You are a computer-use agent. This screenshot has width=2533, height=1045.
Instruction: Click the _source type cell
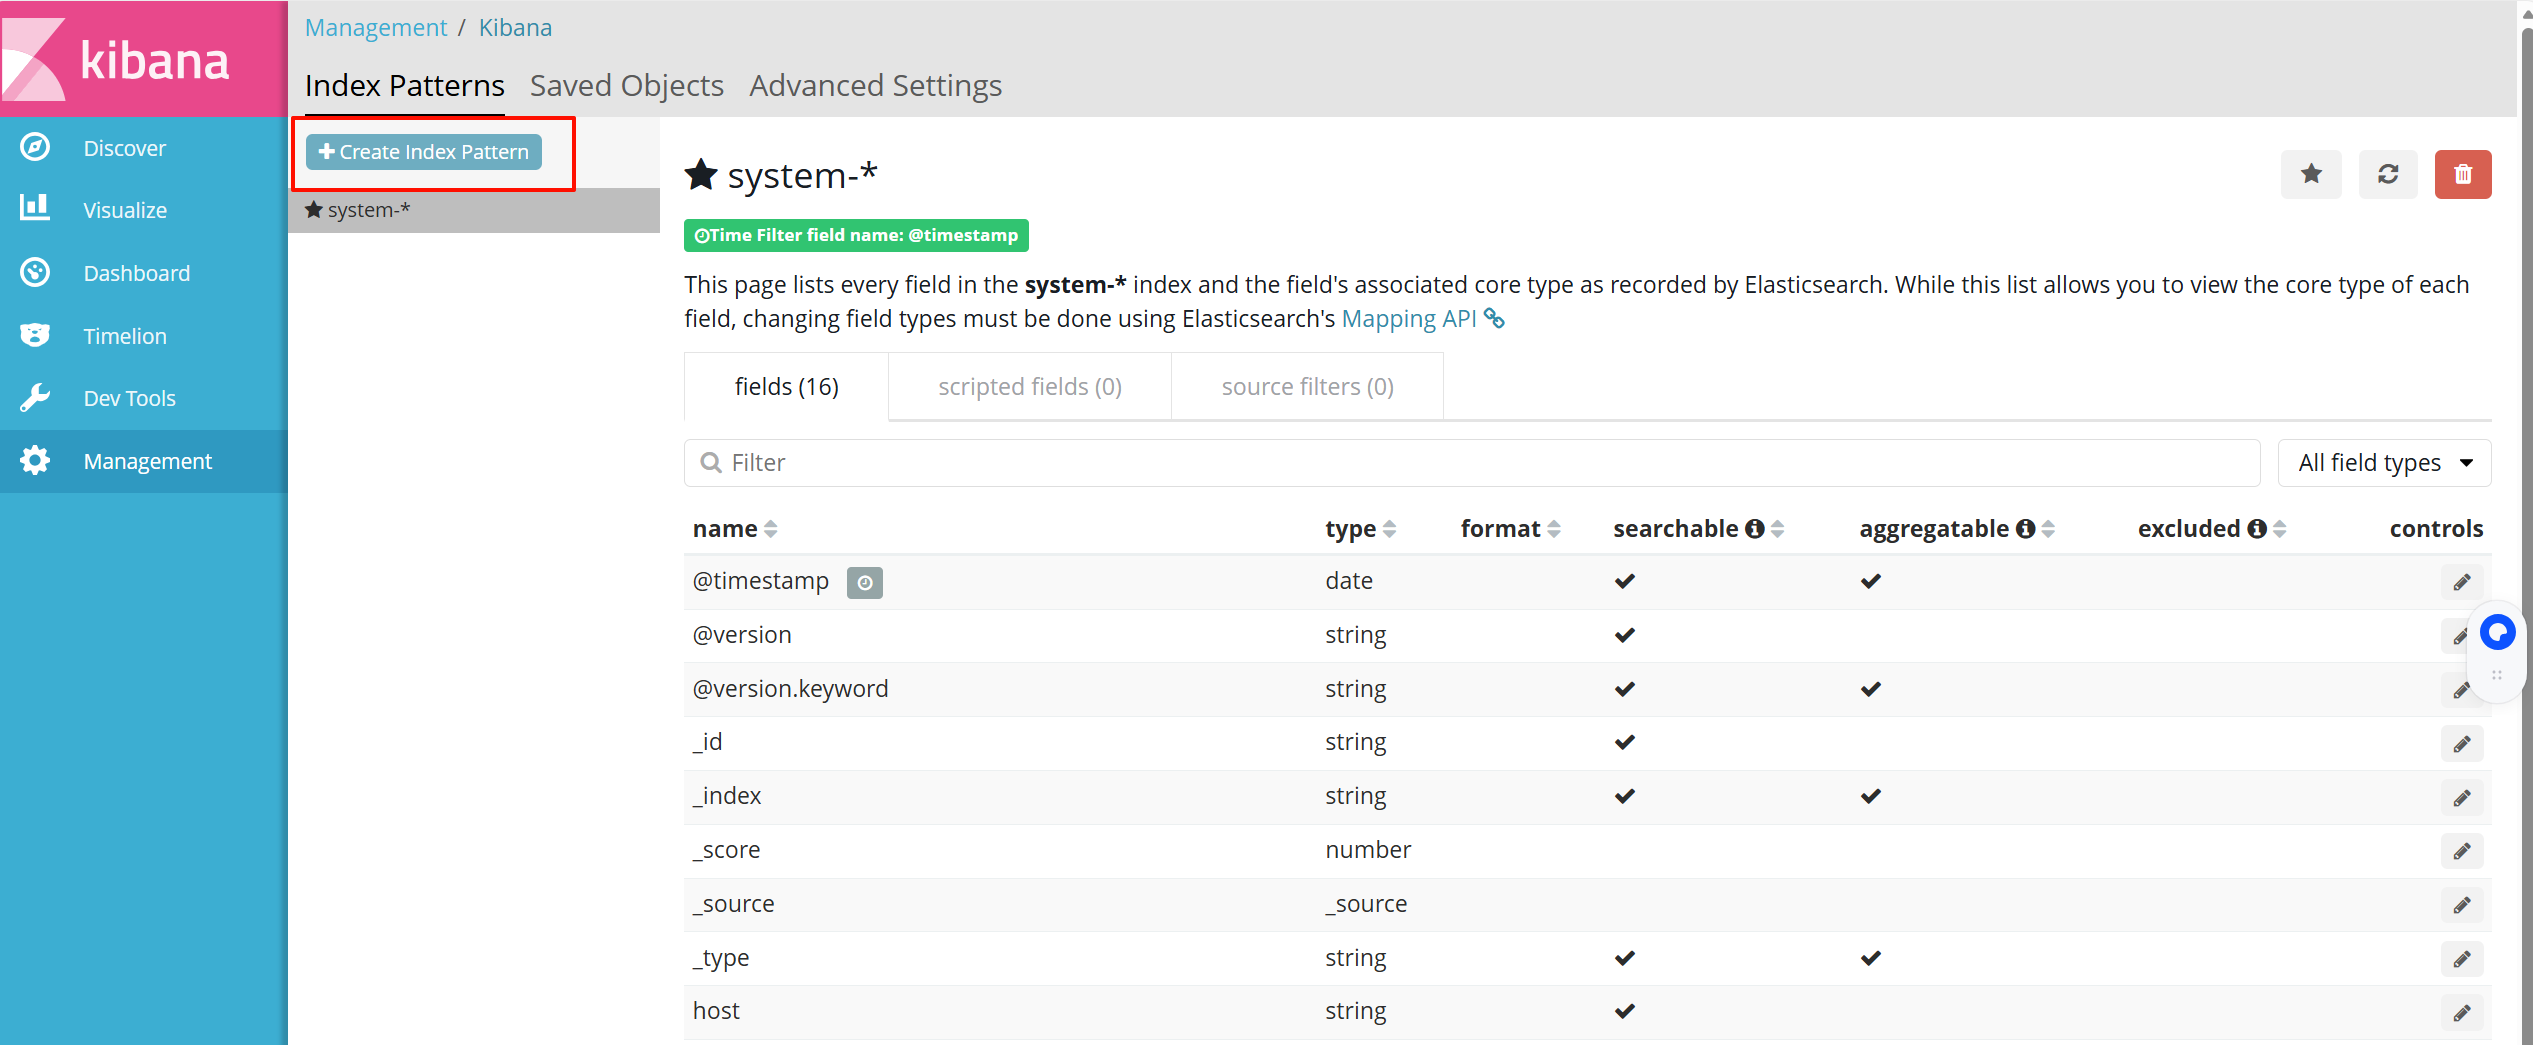tap(1366, 904)
